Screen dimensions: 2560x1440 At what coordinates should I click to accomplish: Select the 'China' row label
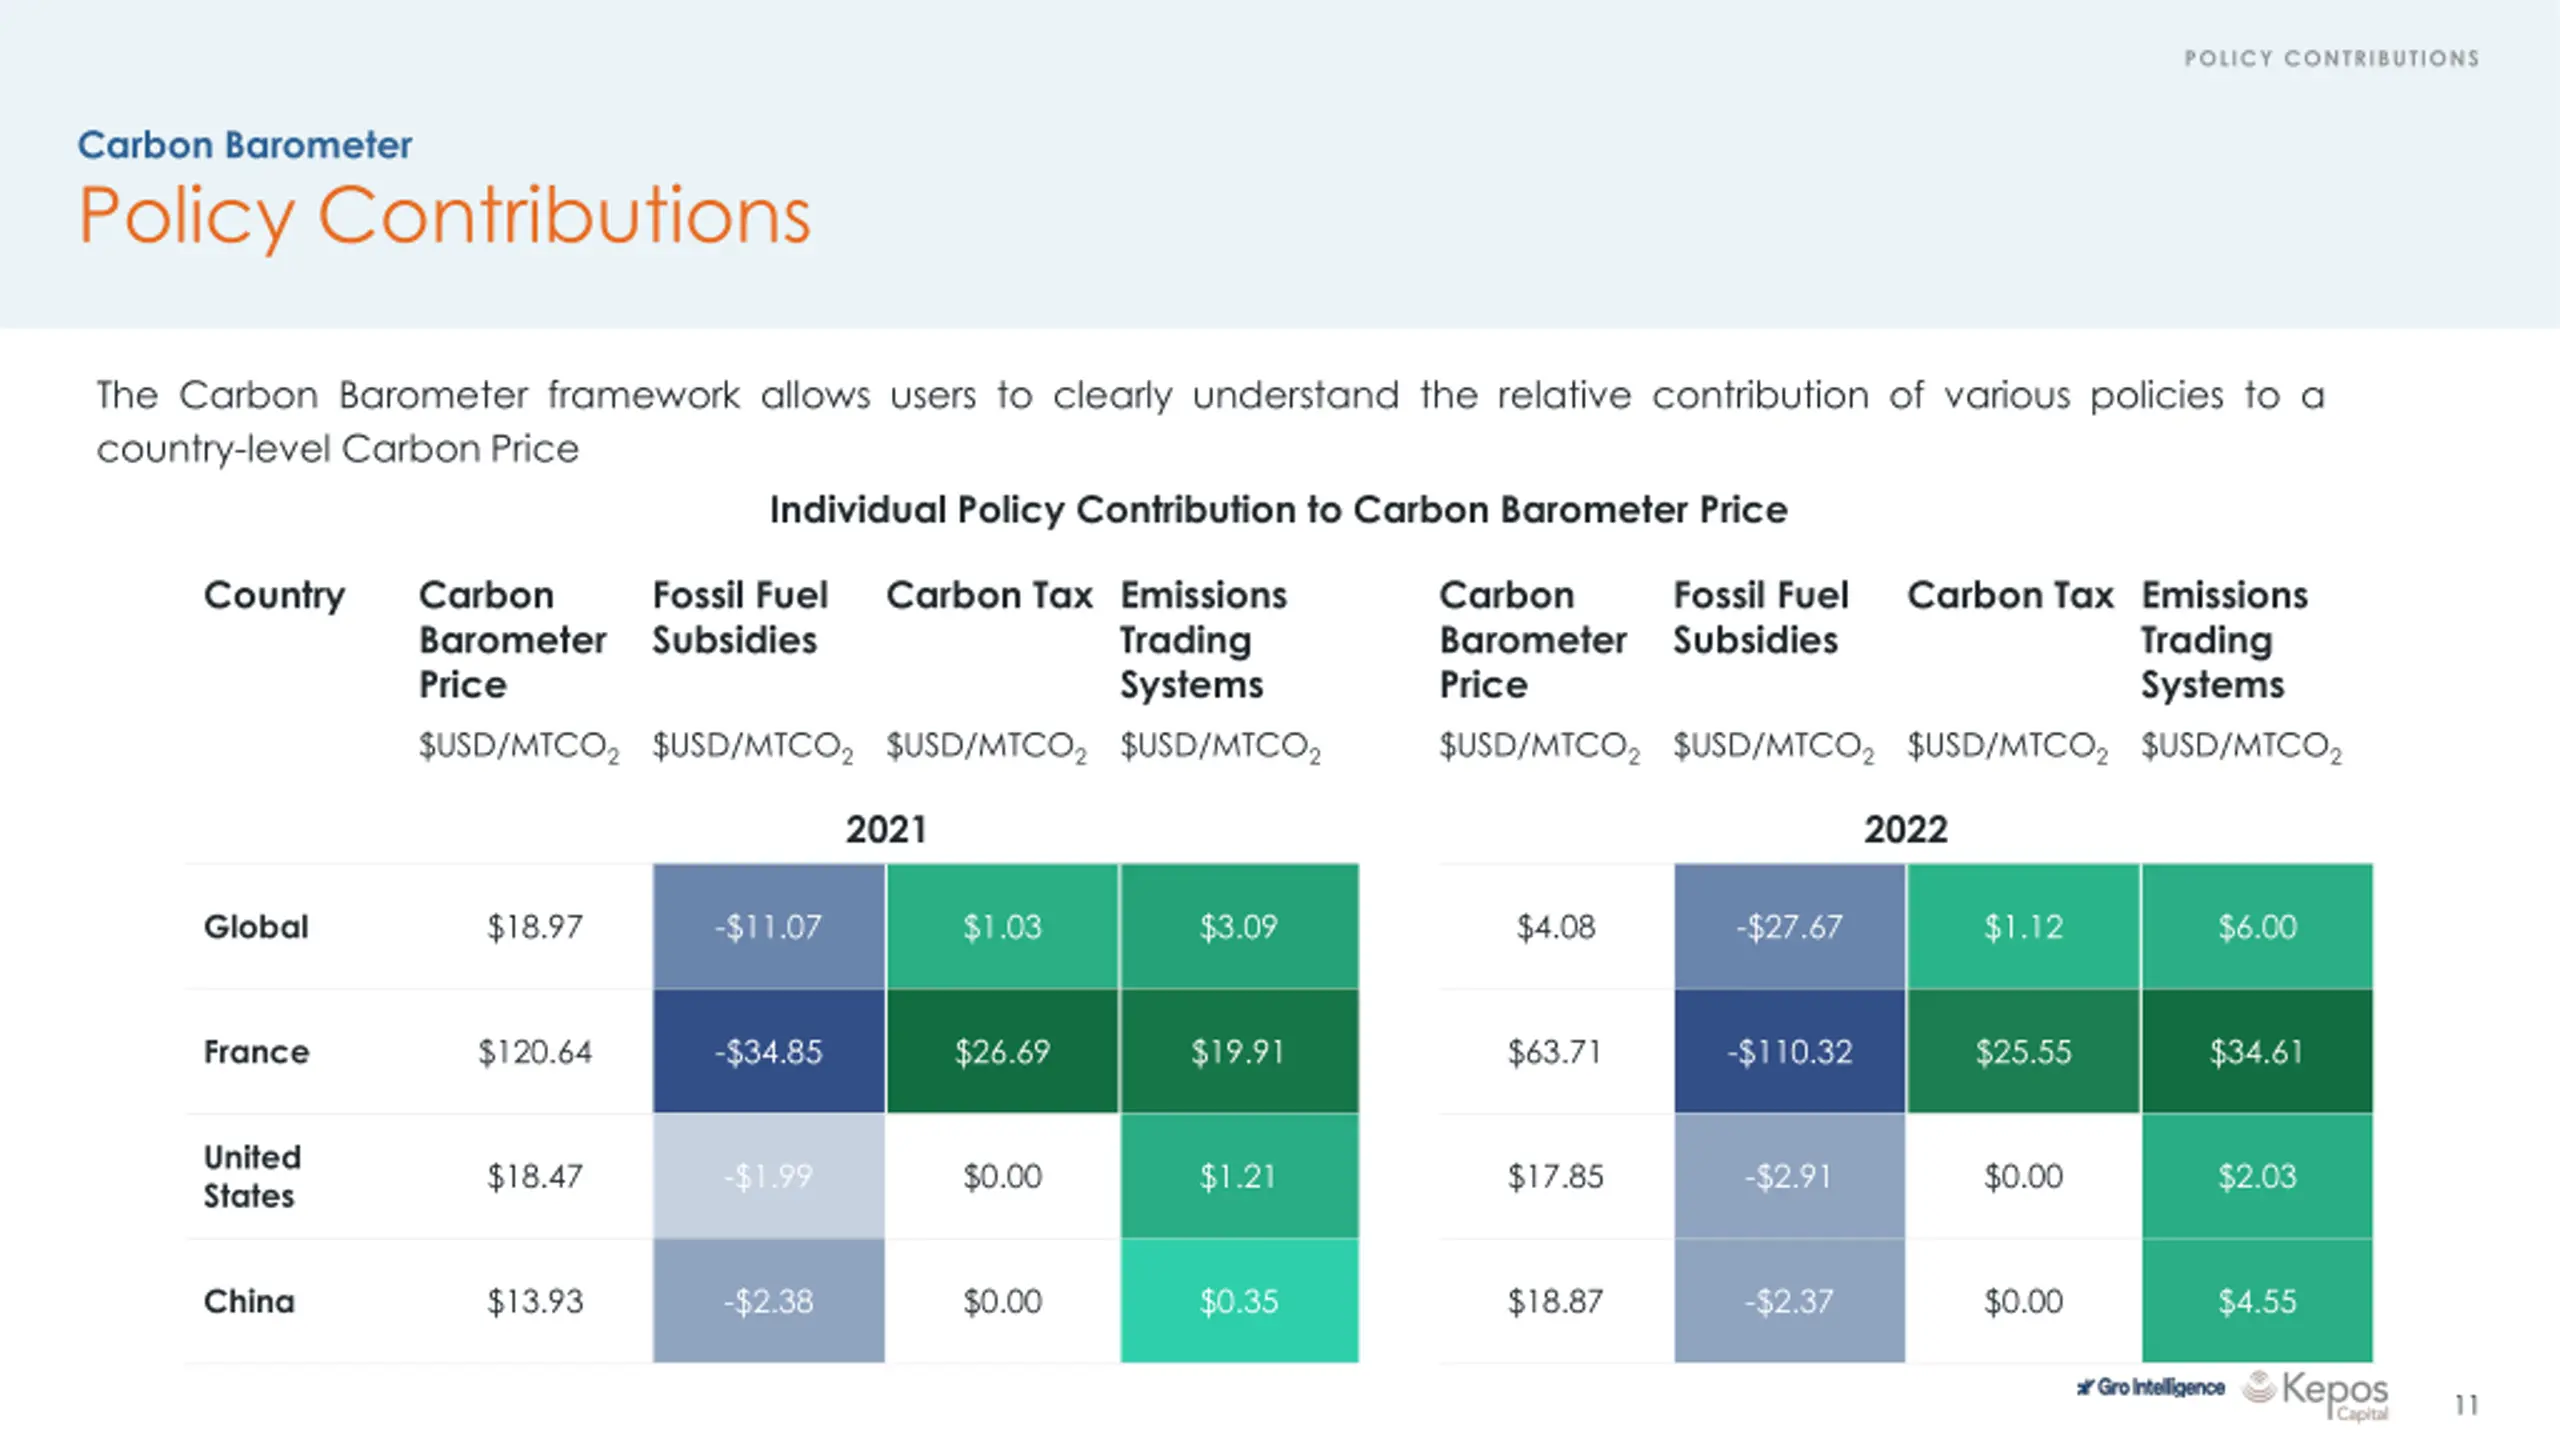[x=249, y=1301]
